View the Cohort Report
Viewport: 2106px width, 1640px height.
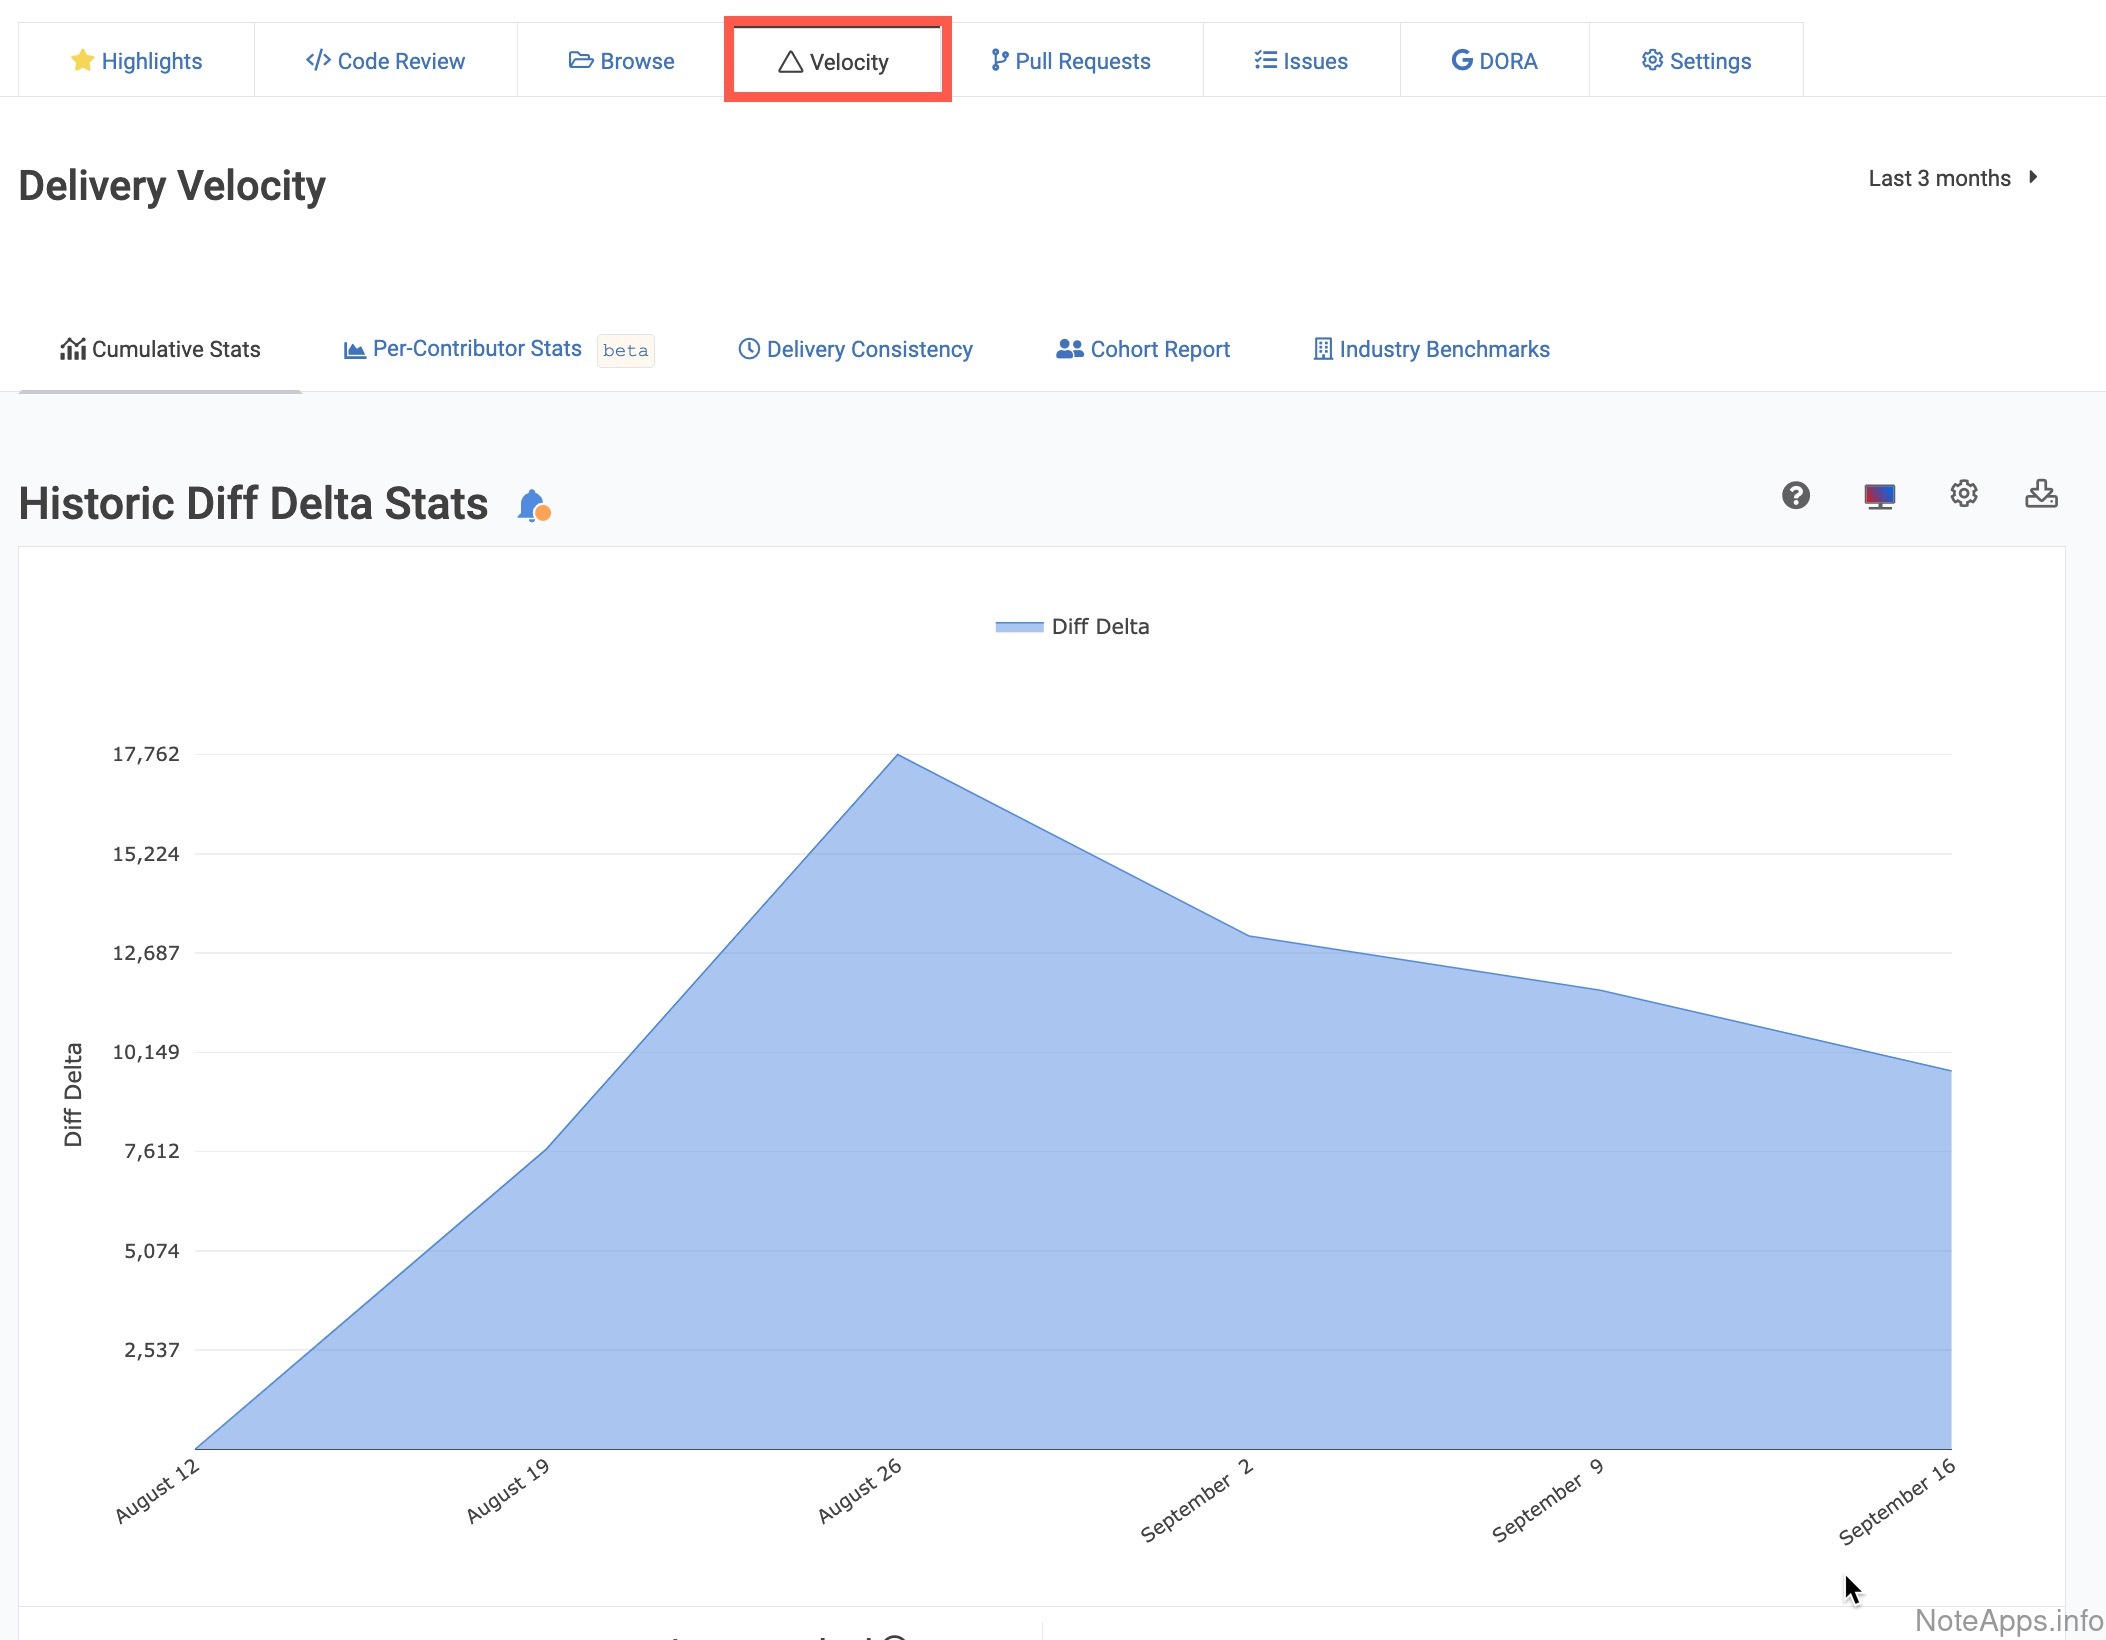click(1143, 349)
